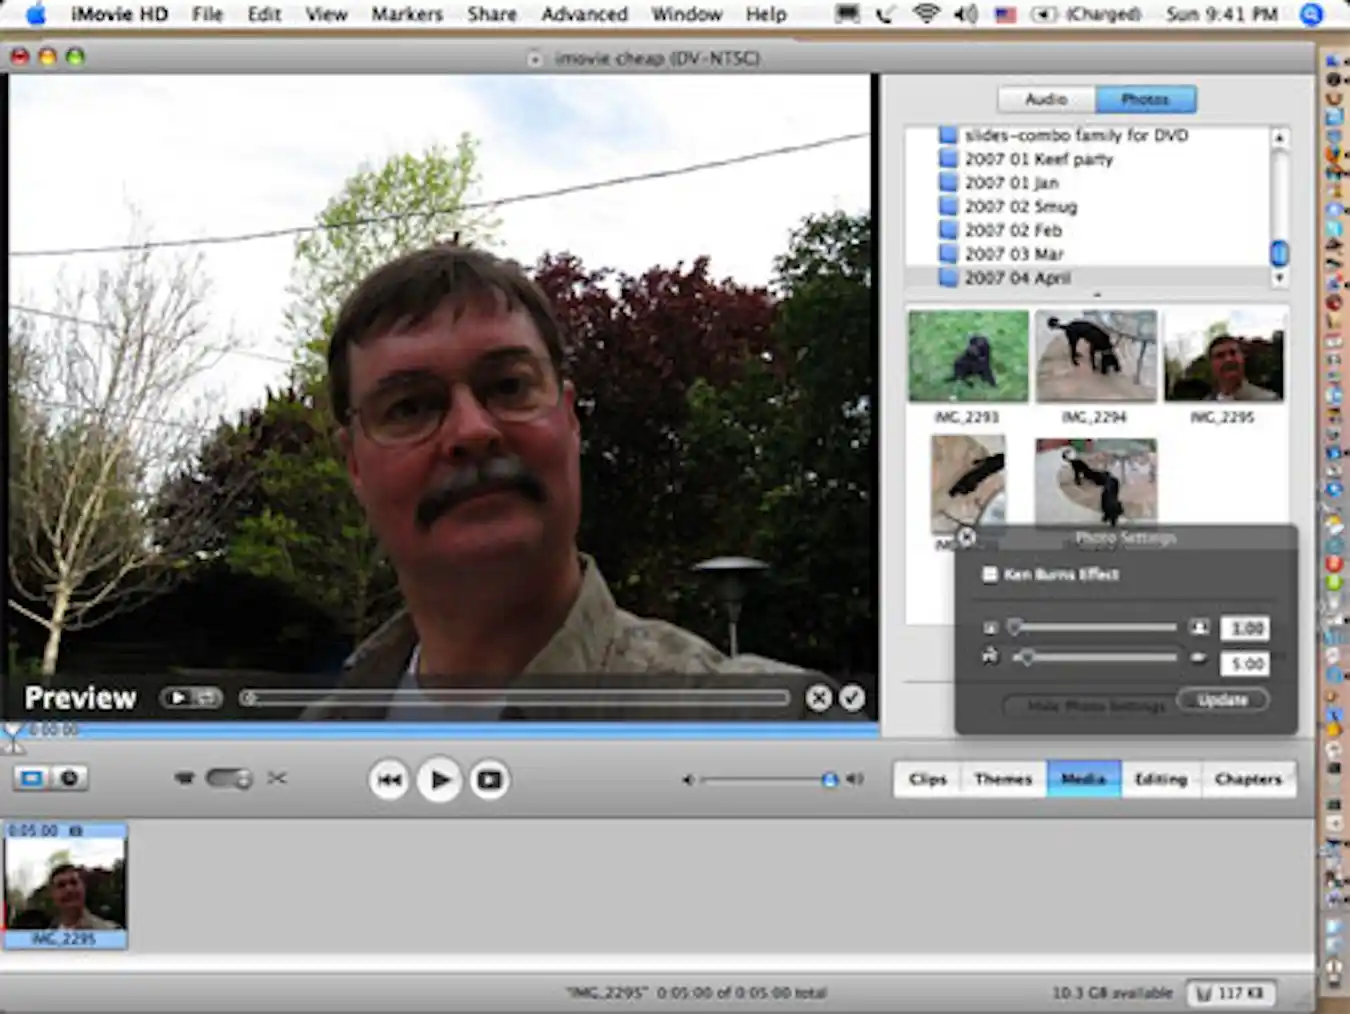Click the rewind-to-start playback icon
1350x1014 pixels.
390,779
